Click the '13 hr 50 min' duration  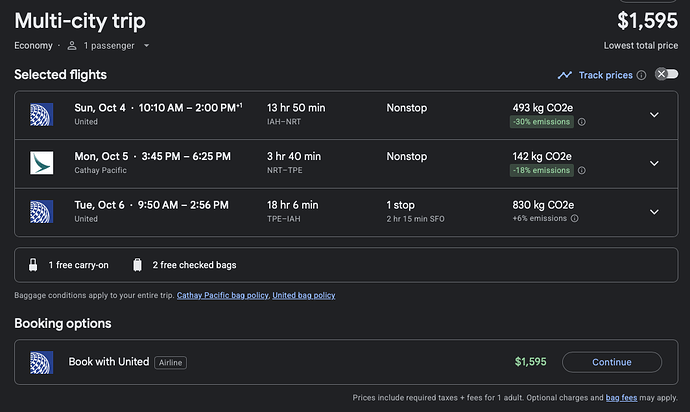point(296,108)
